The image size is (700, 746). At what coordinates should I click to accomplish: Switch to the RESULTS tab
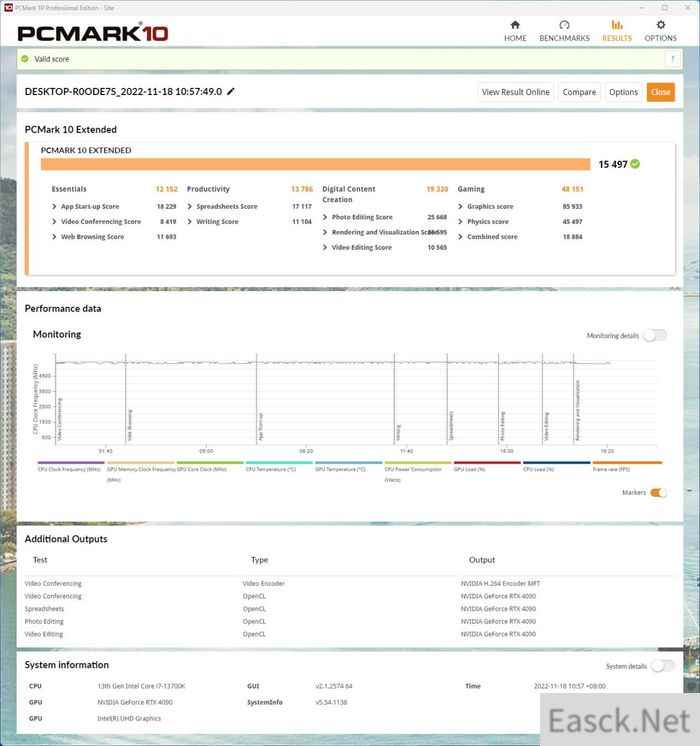pyautogui.click(x=617, y=31)
